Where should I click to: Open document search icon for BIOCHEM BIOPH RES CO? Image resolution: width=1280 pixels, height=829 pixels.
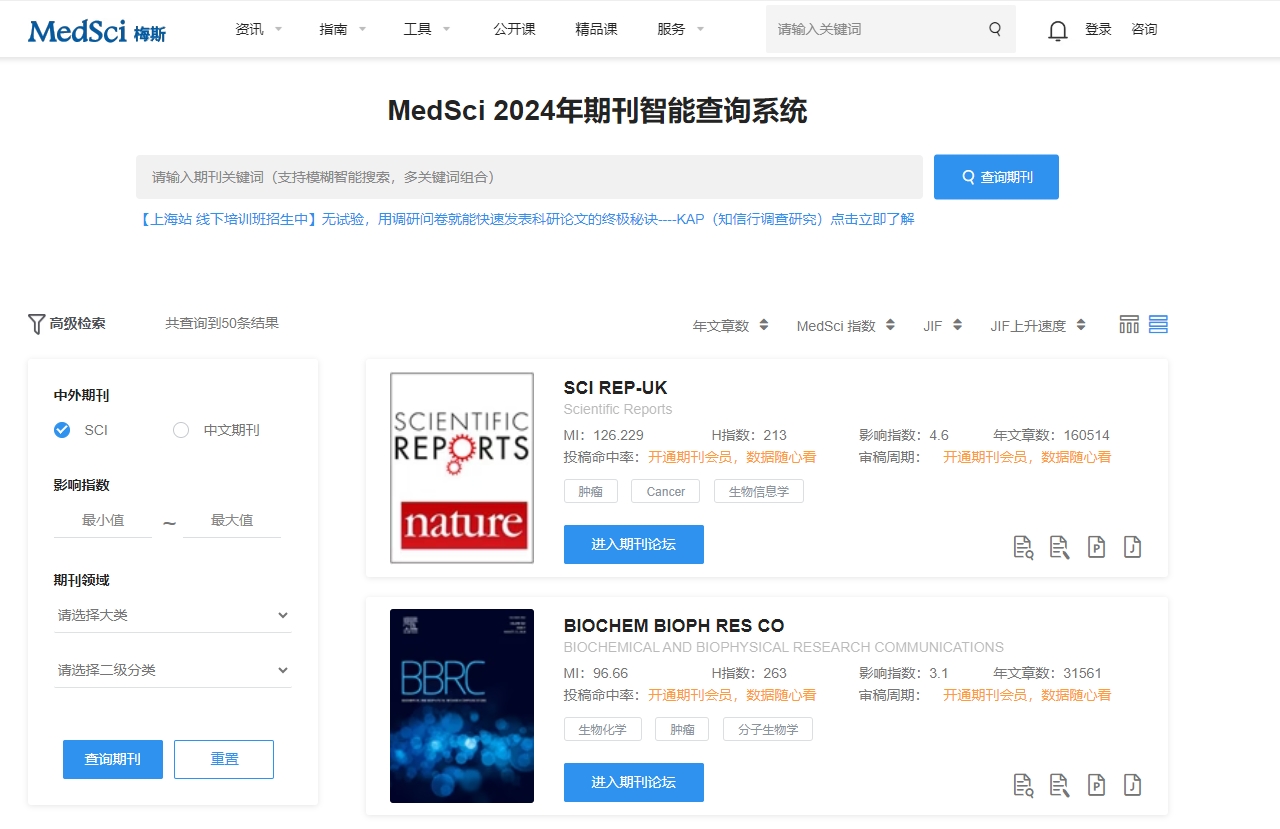pos(1023,785)
